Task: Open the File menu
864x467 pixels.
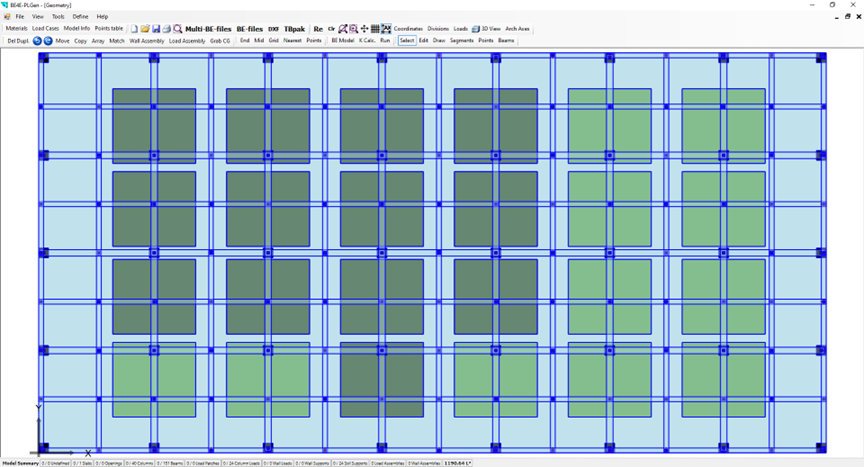Action: pos(20,17)
